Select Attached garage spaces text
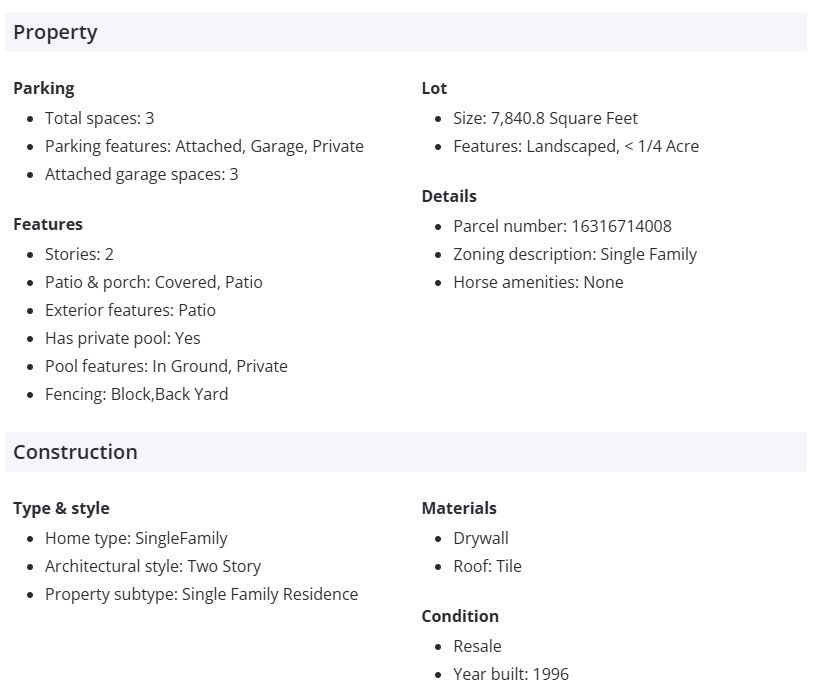 click(141, 174)
